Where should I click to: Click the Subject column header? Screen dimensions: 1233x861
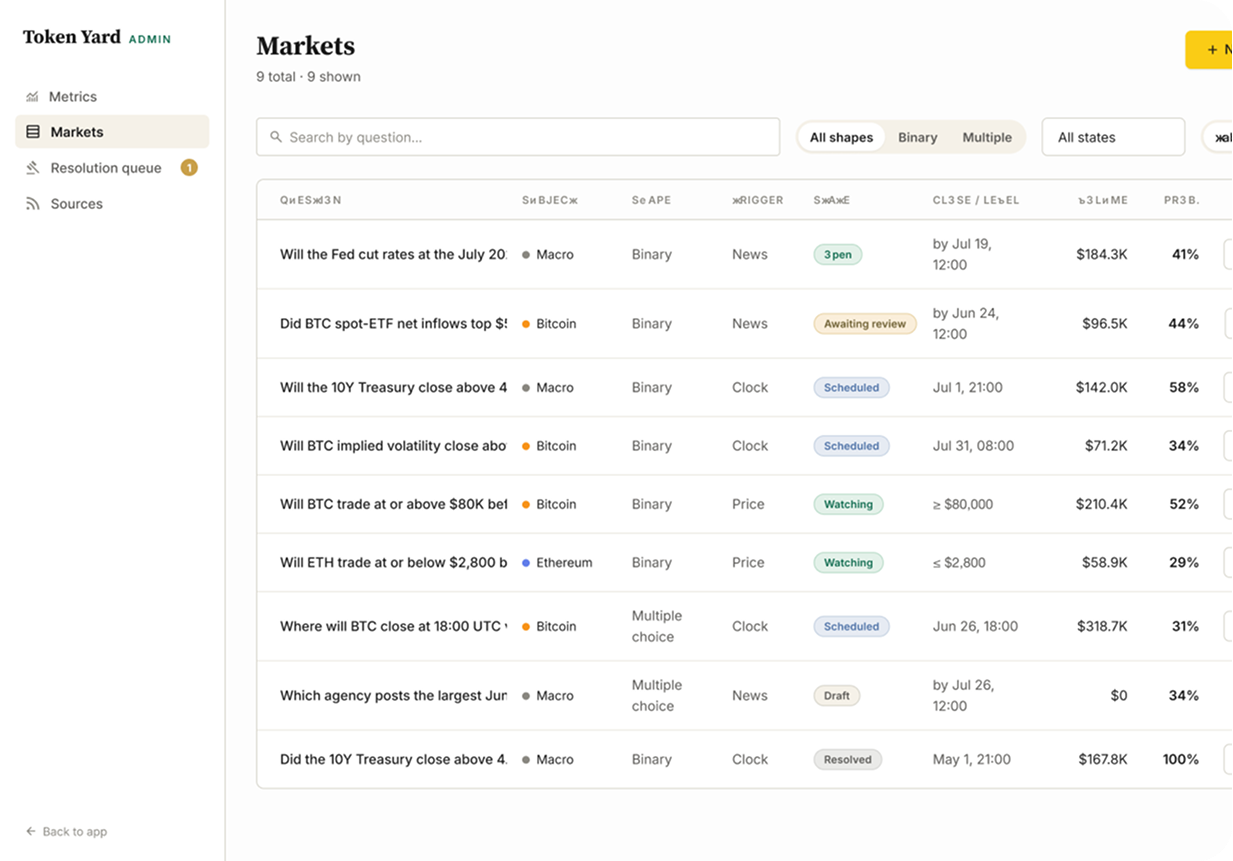pos(550,200)
